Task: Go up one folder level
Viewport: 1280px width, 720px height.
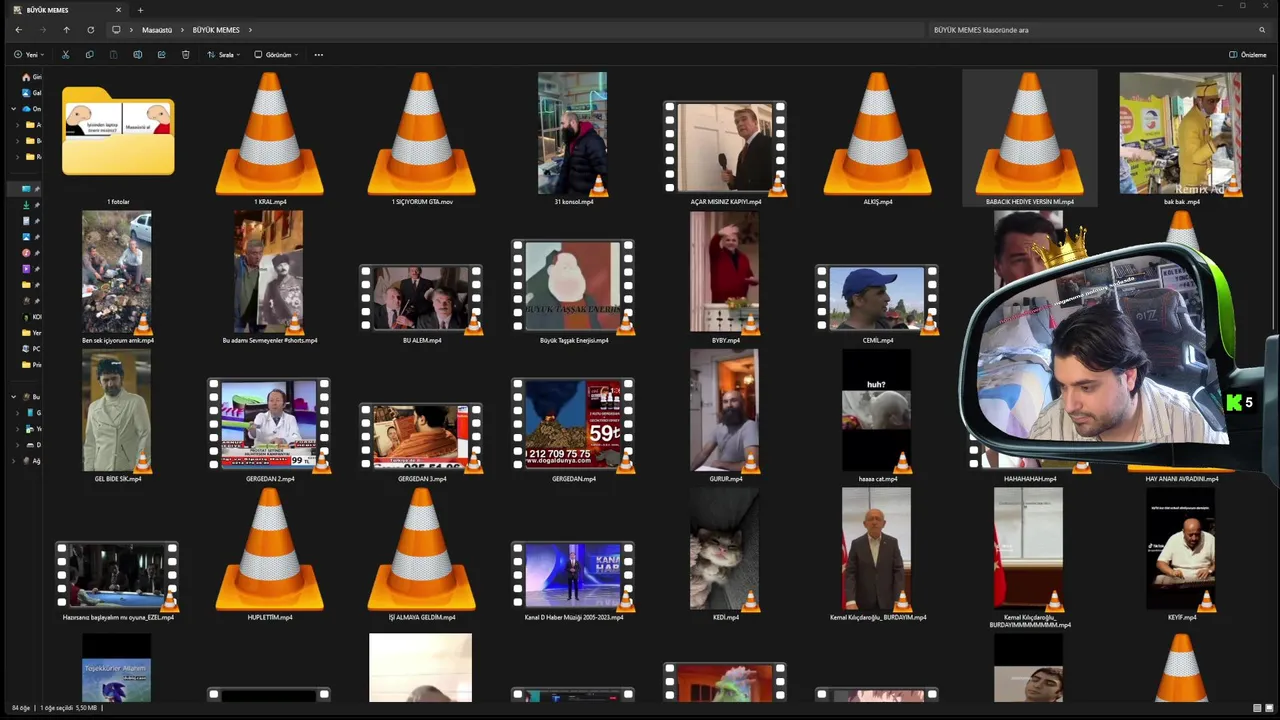Action: (x=66, y=30)
